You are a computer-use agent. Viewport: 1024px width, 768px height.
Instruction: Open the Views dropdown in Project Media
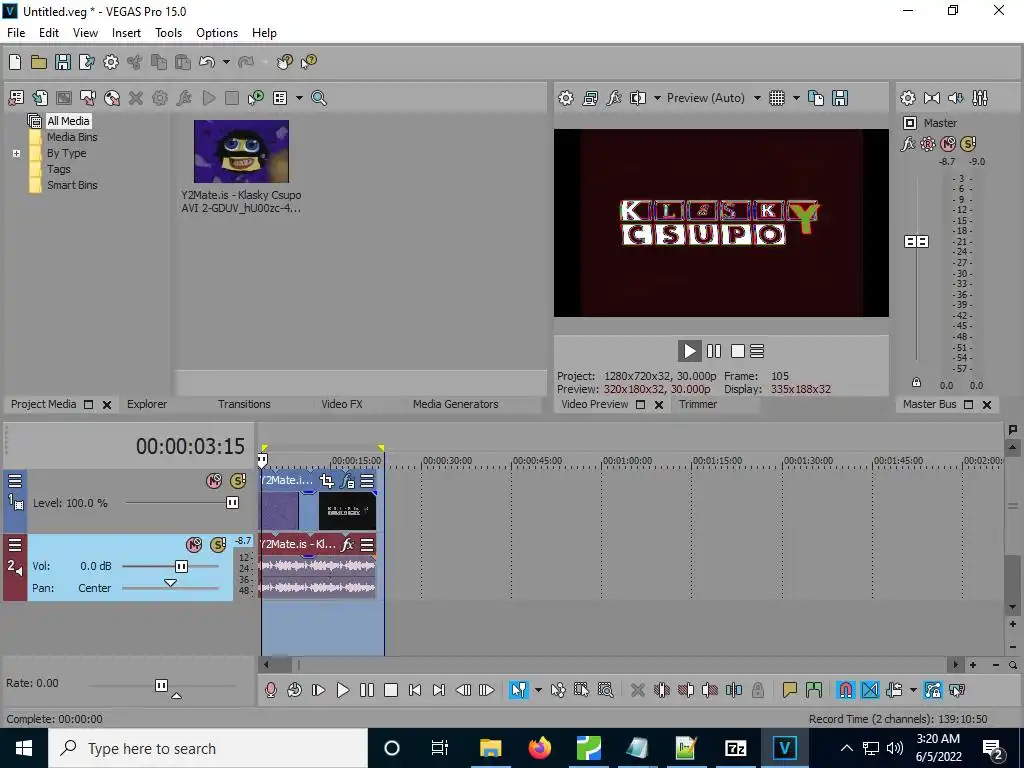(299, 98)
